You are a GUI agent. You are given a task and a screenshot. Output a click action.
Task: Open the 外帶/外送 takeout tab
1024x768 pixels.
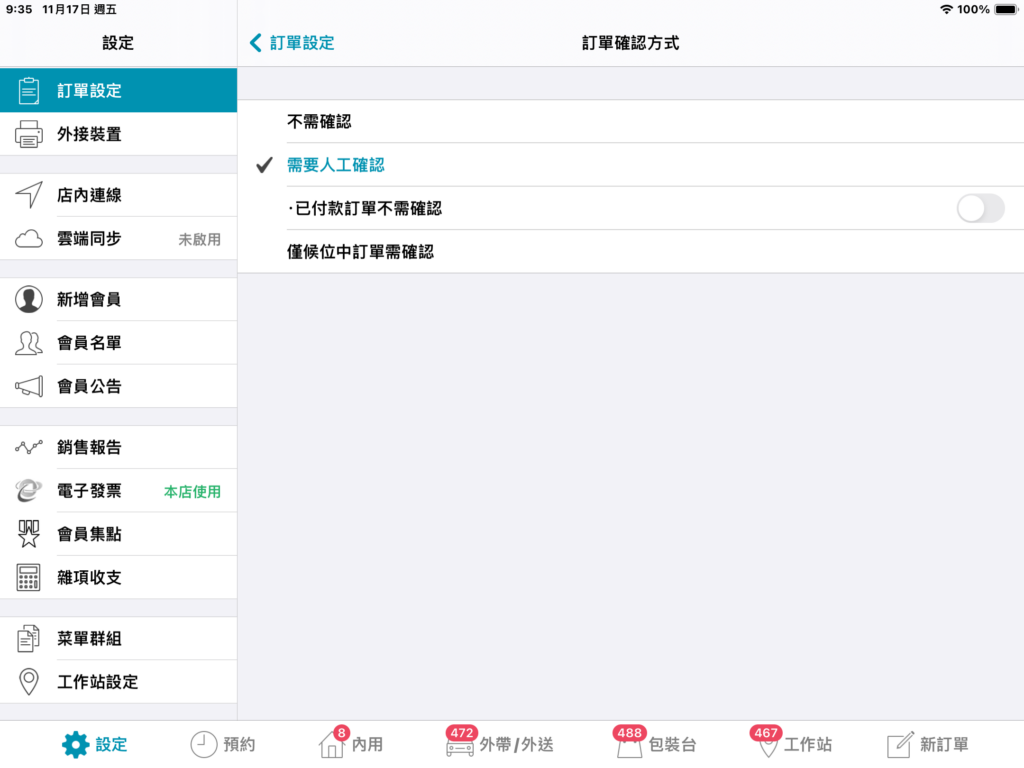point(502,744)
